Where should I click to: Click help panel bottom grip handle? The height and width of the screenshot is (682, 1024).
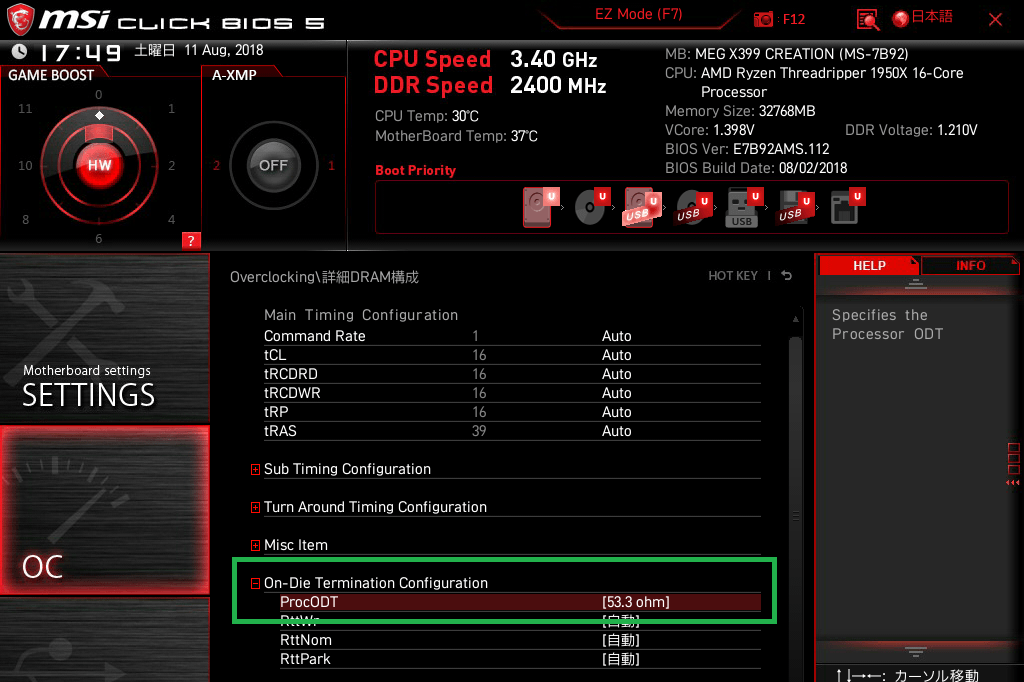pyautogui.click(x=916, y=651)
